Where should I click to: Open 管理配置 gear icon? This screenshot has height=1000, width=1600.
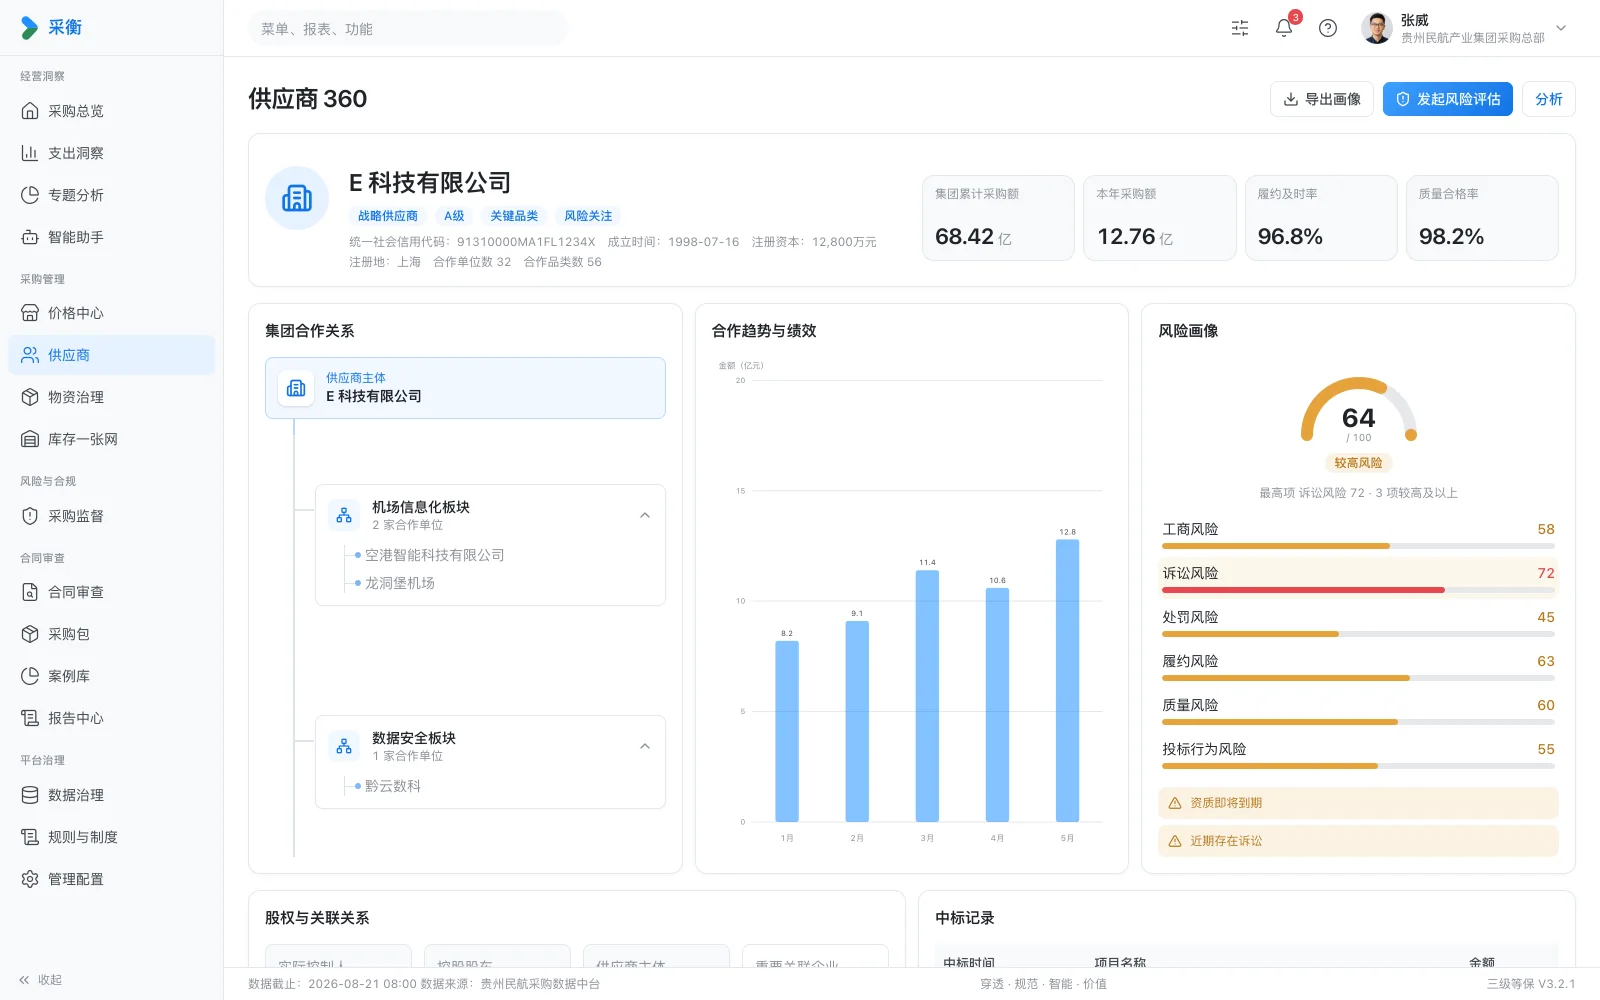[30, 879]
